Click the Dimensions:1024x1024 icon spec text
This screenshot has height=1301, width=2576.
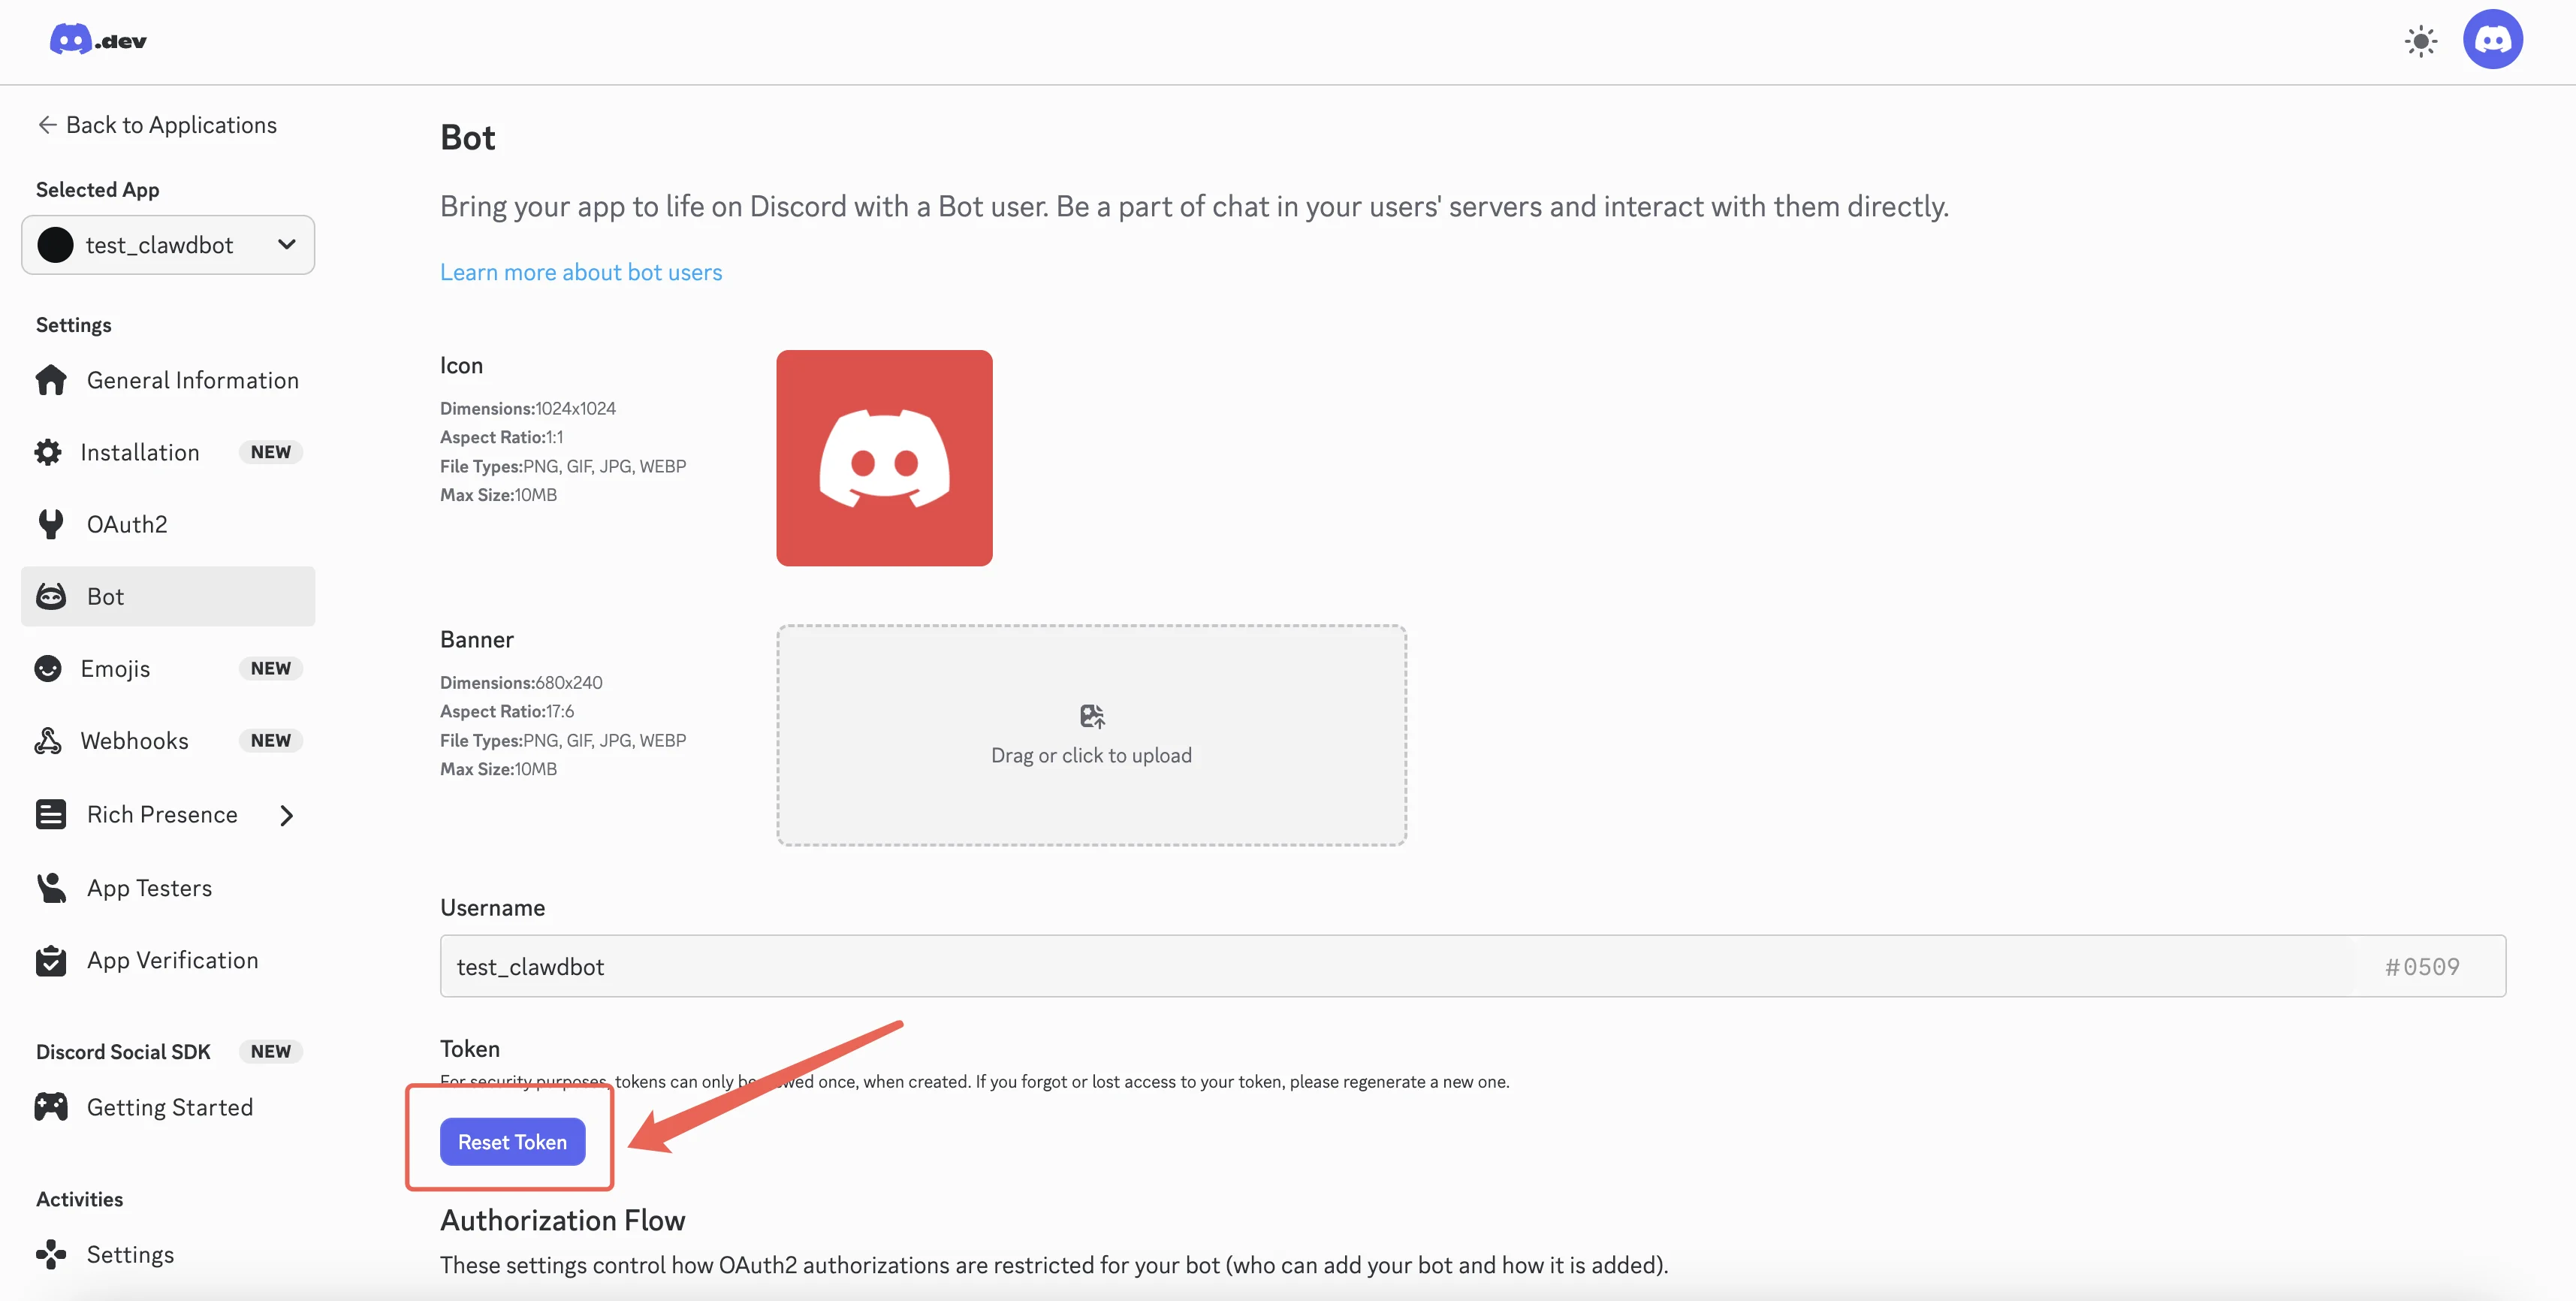pyautogui.click(x=528, y=408)
